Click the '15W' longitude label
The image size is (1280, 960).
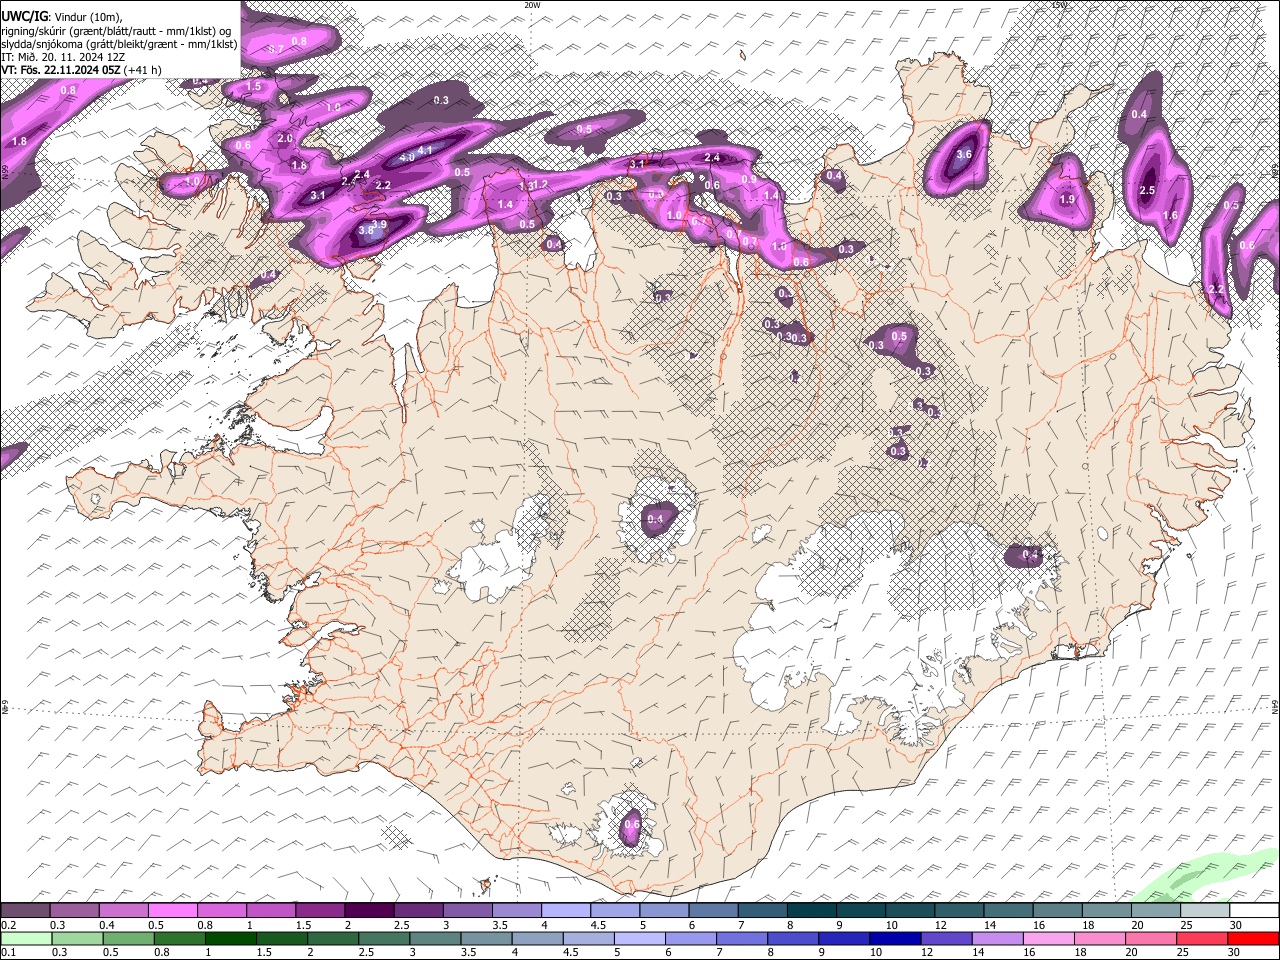coord(1060,5)
